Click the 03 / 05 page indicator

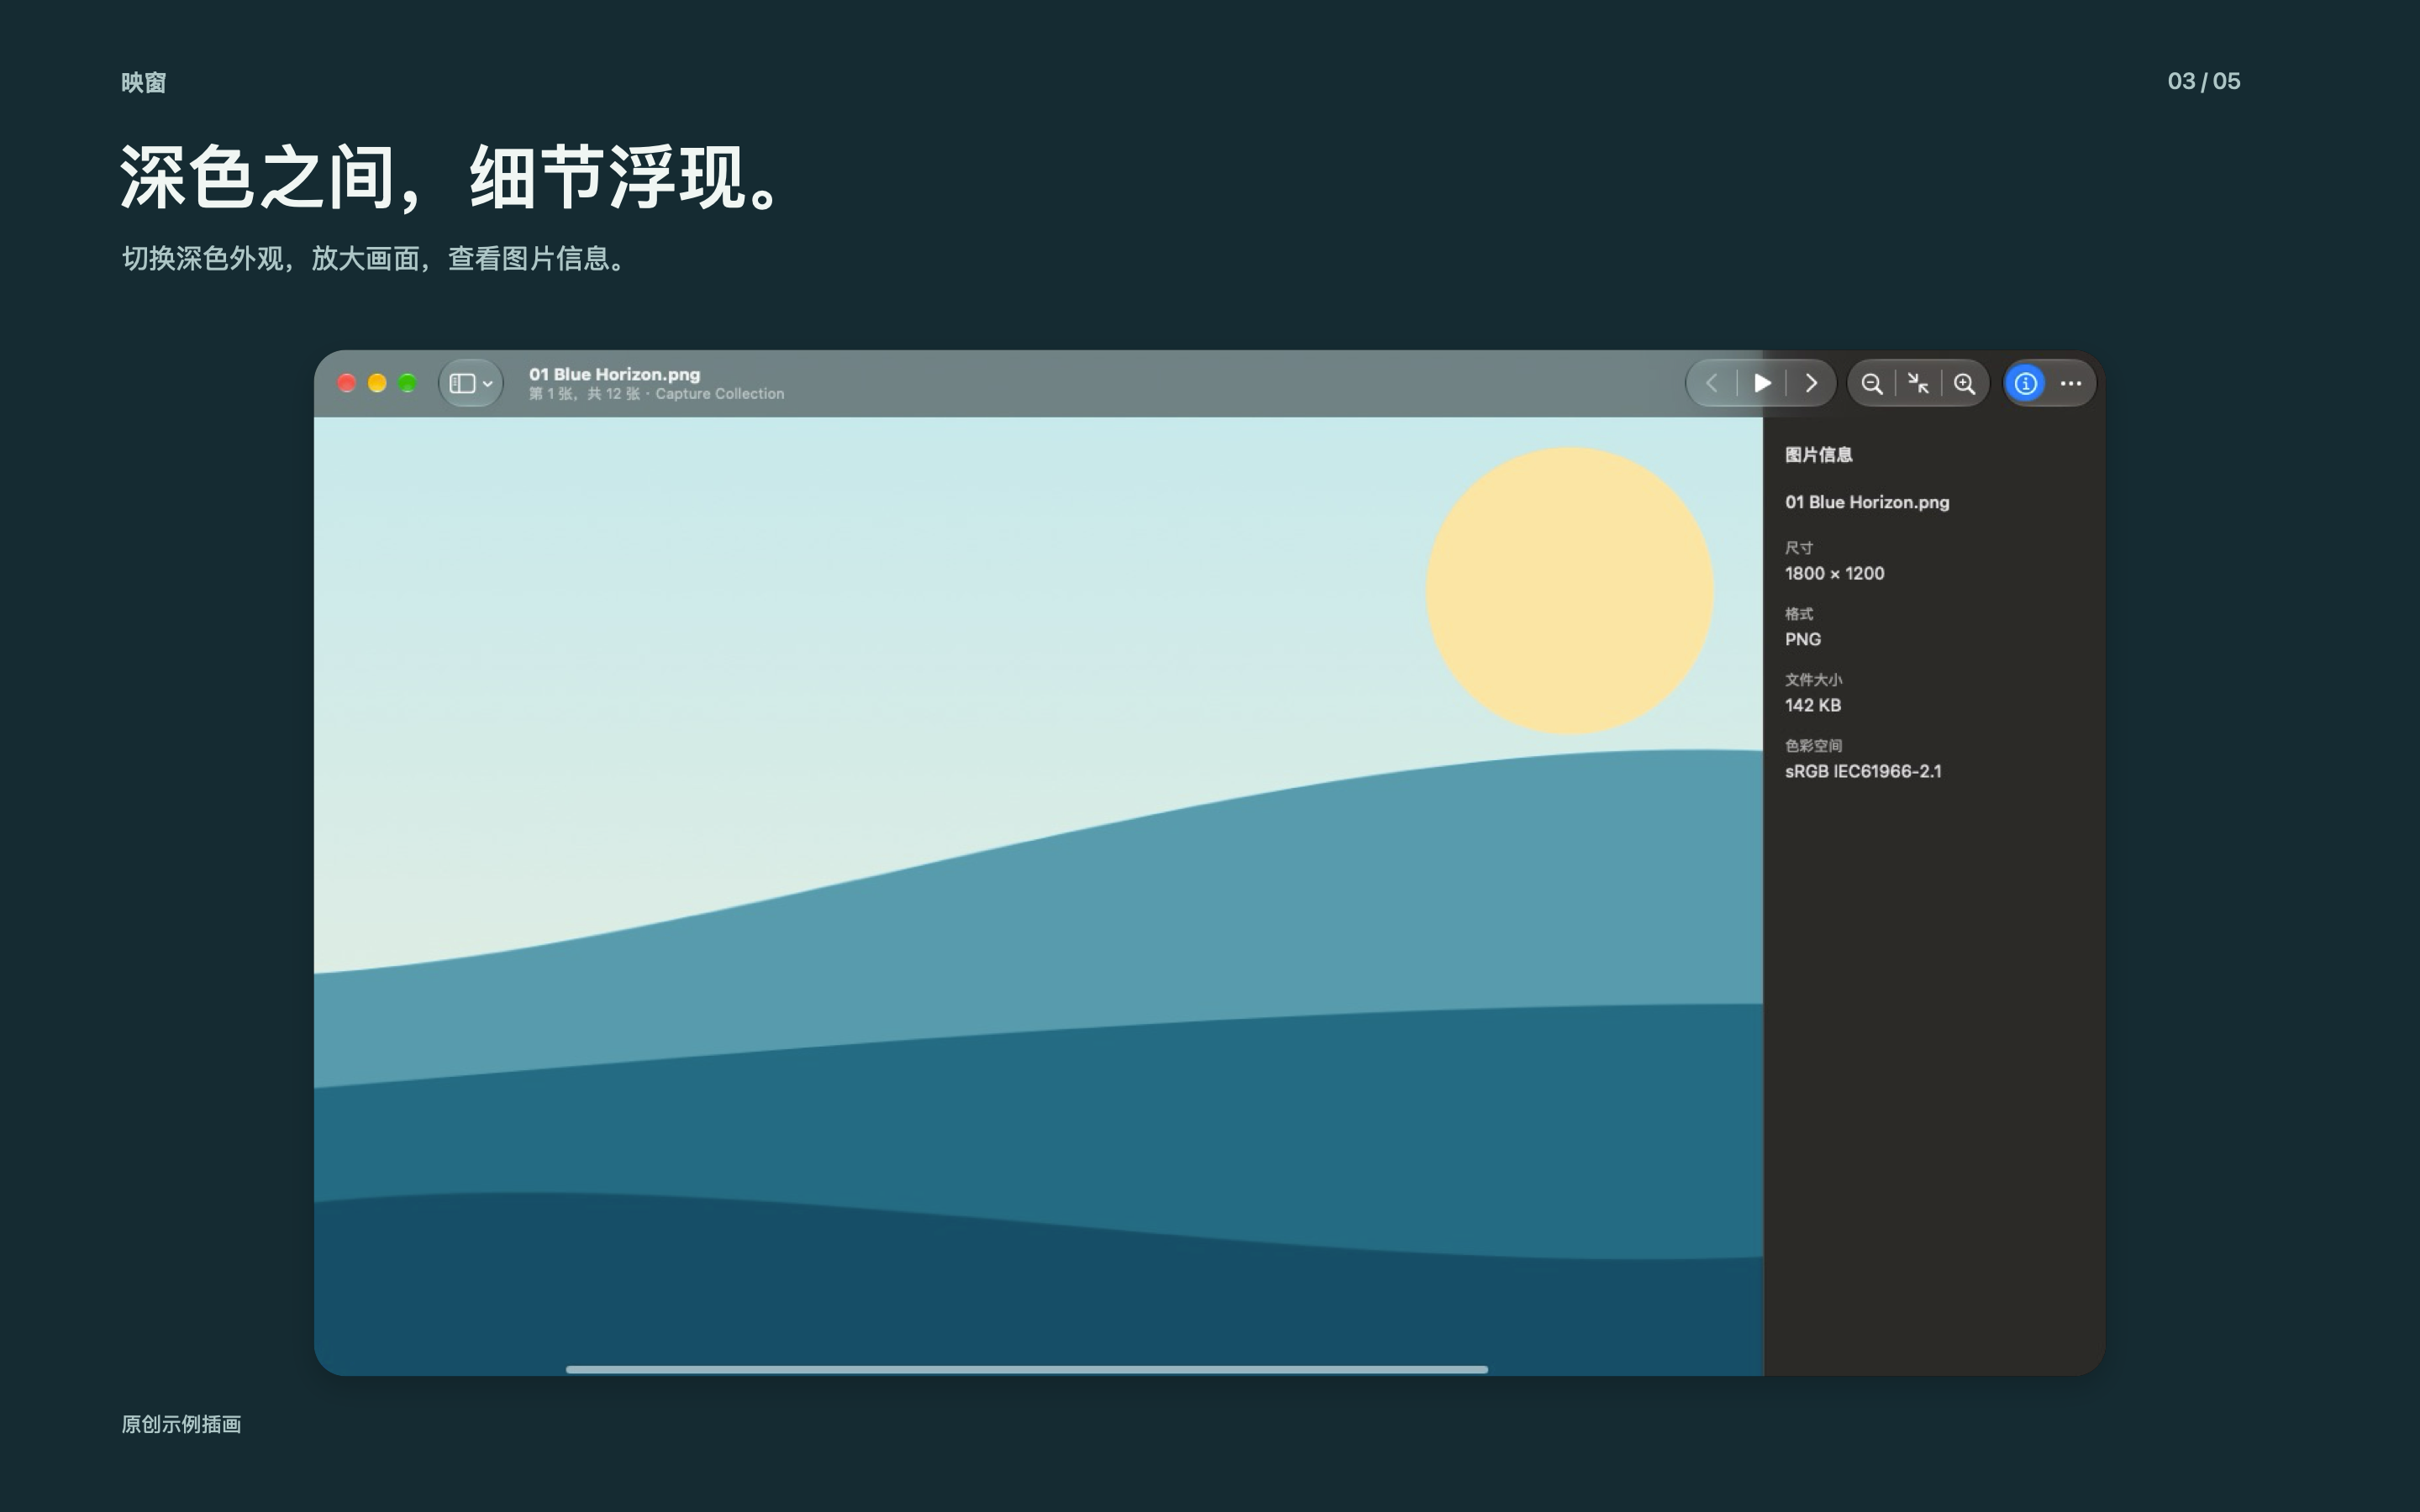pyautogui.click(x=2203, y=81)
